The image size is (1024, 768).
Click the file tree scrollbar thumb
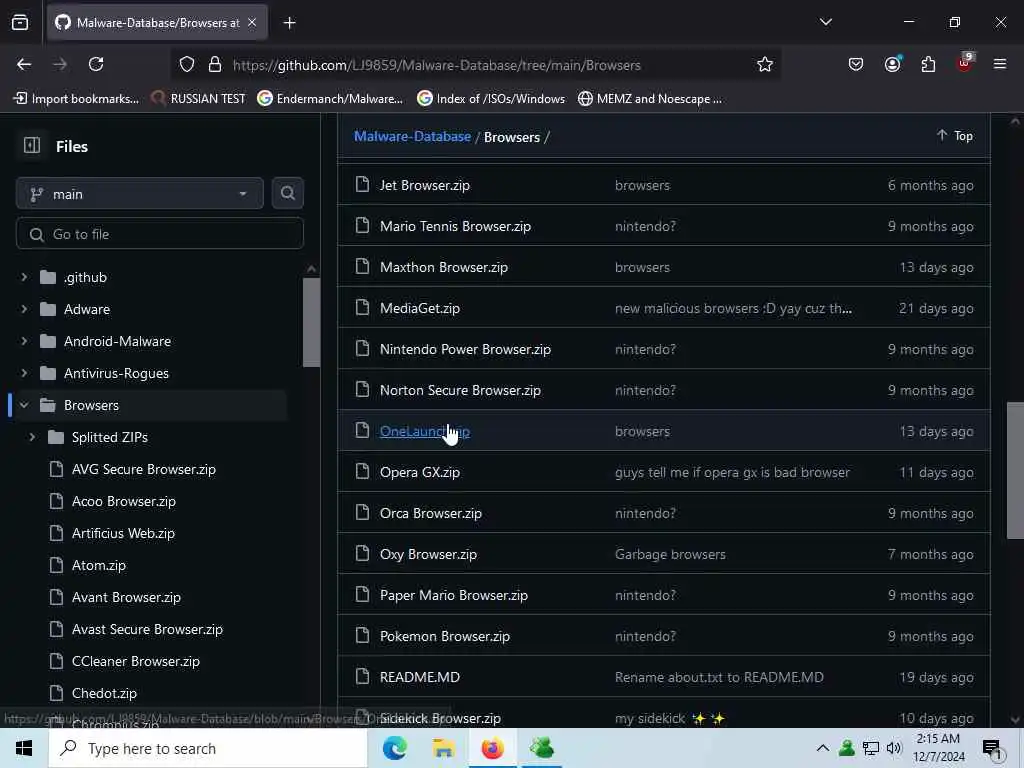click(312, 323)
